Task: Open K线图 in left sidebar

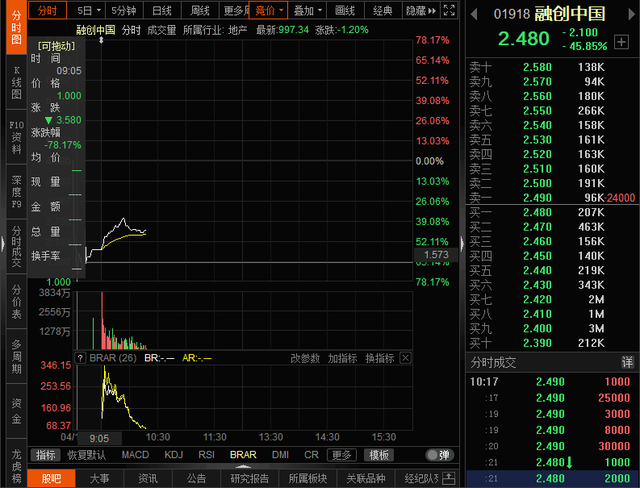Action: pos(16,83)
